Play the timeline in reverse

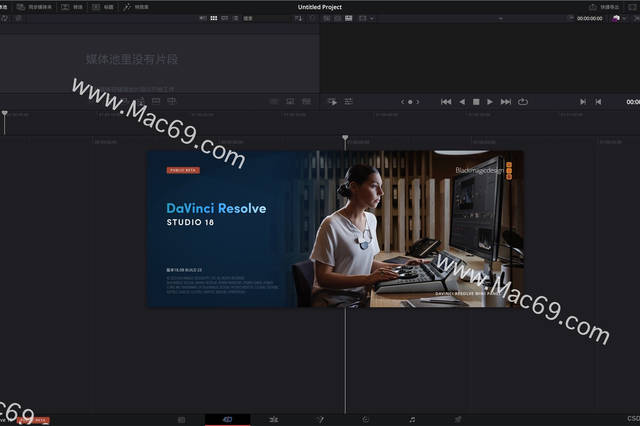click(462, 102)
